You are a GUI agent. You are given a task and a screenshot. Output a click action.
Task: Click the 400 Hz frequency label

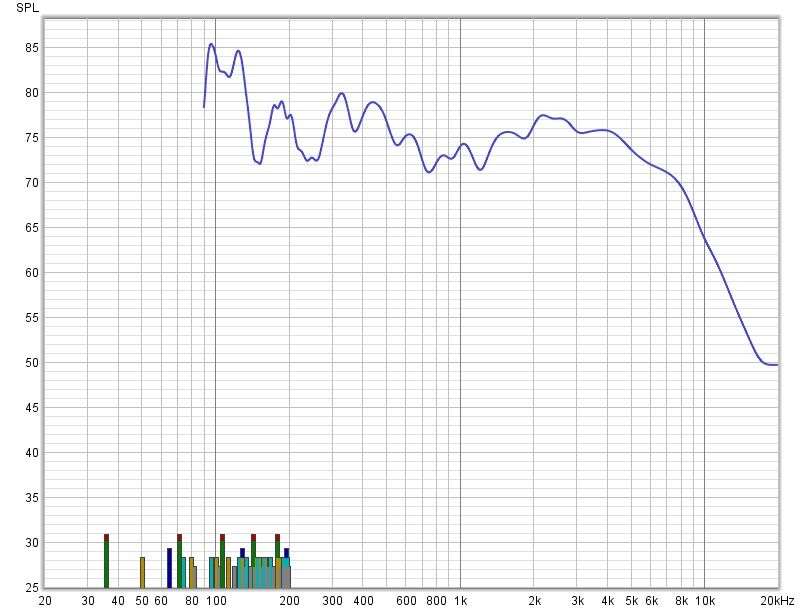363,601
